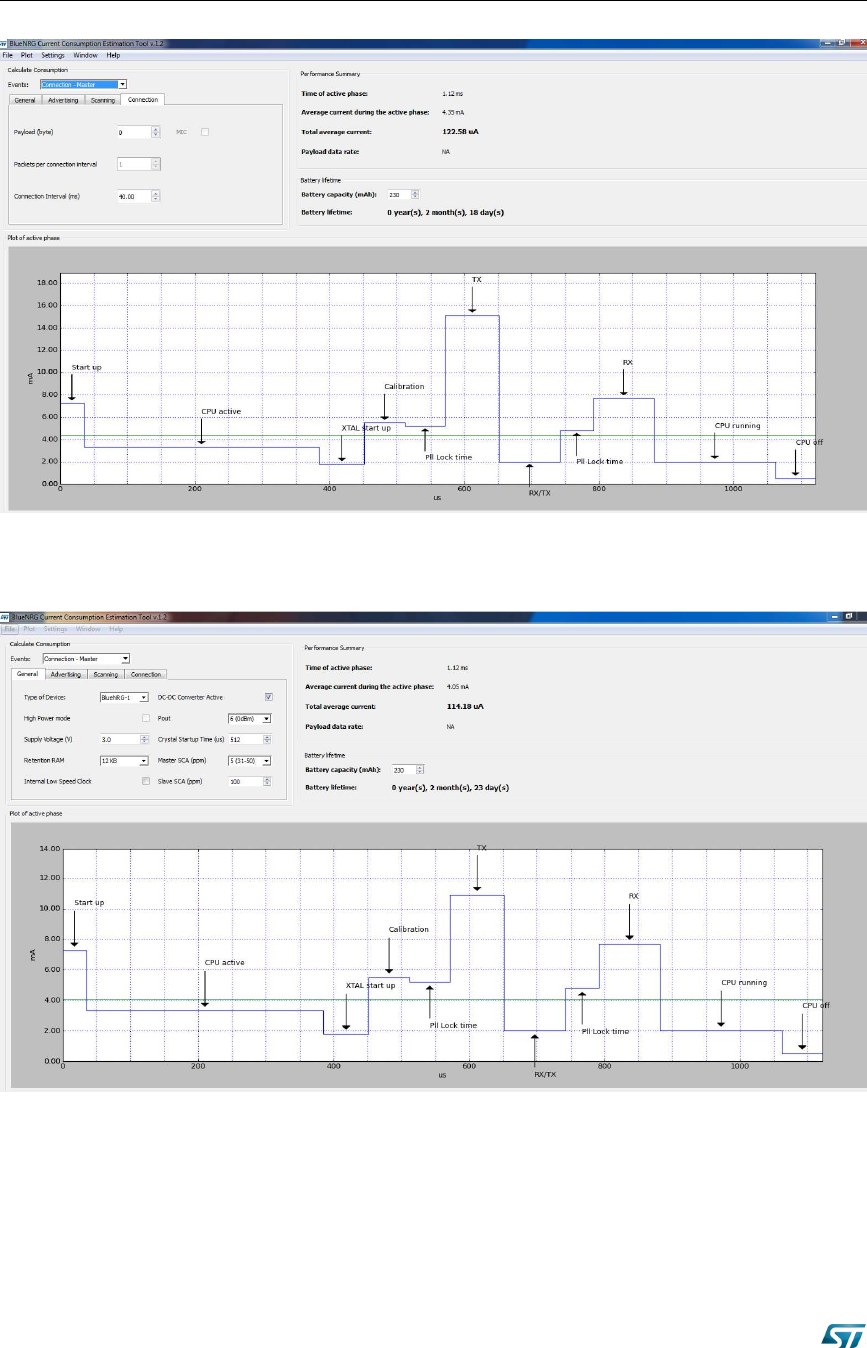
Task: Expand Master SCA (ppm) dropdown
Action: [249, 760]
